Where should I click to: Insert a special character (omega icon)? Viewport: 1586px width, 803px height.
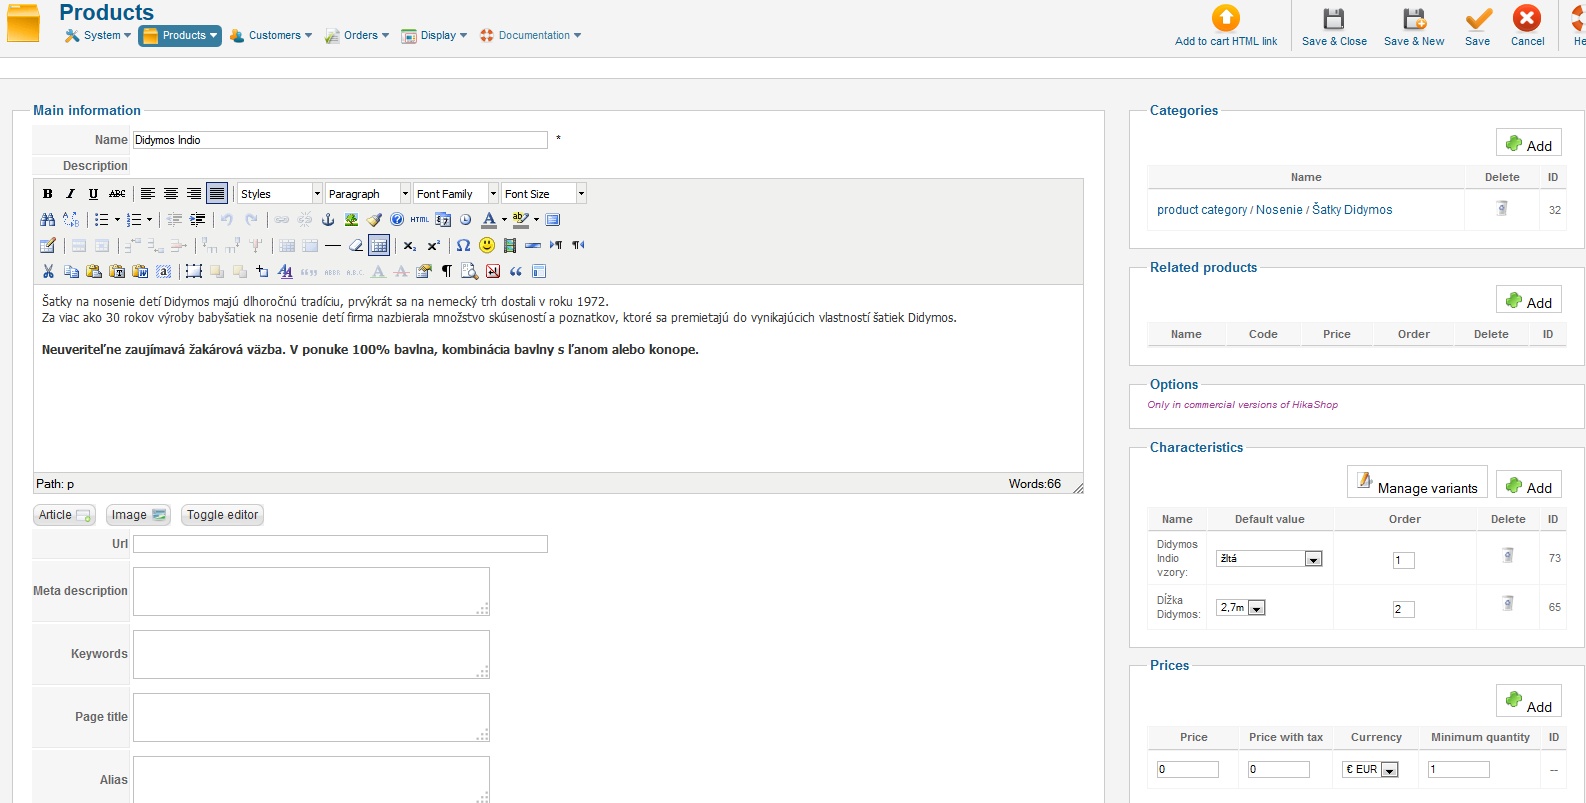[464, 246]
